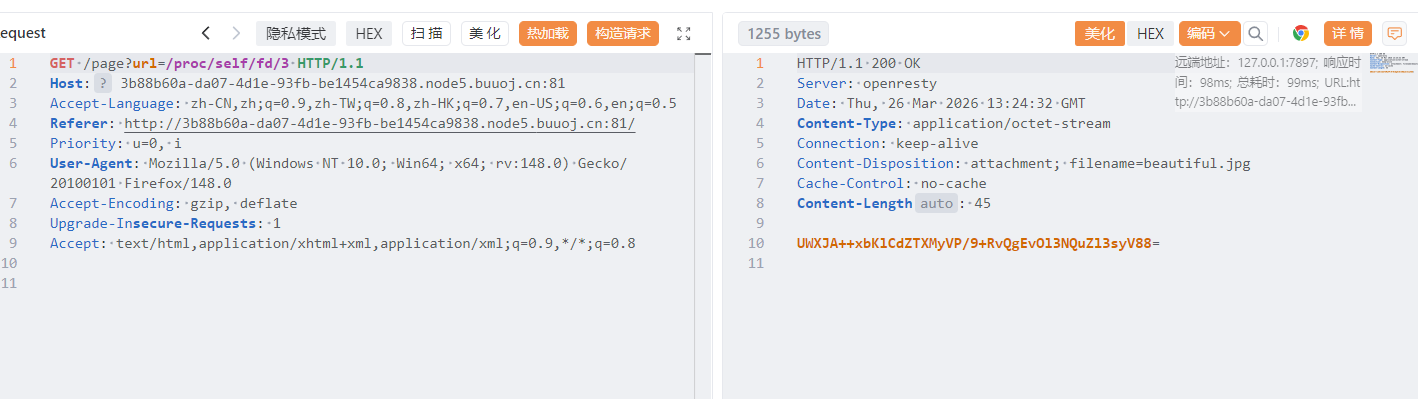Click the Date header in response
1418x399 pixels.
[941, 103]
